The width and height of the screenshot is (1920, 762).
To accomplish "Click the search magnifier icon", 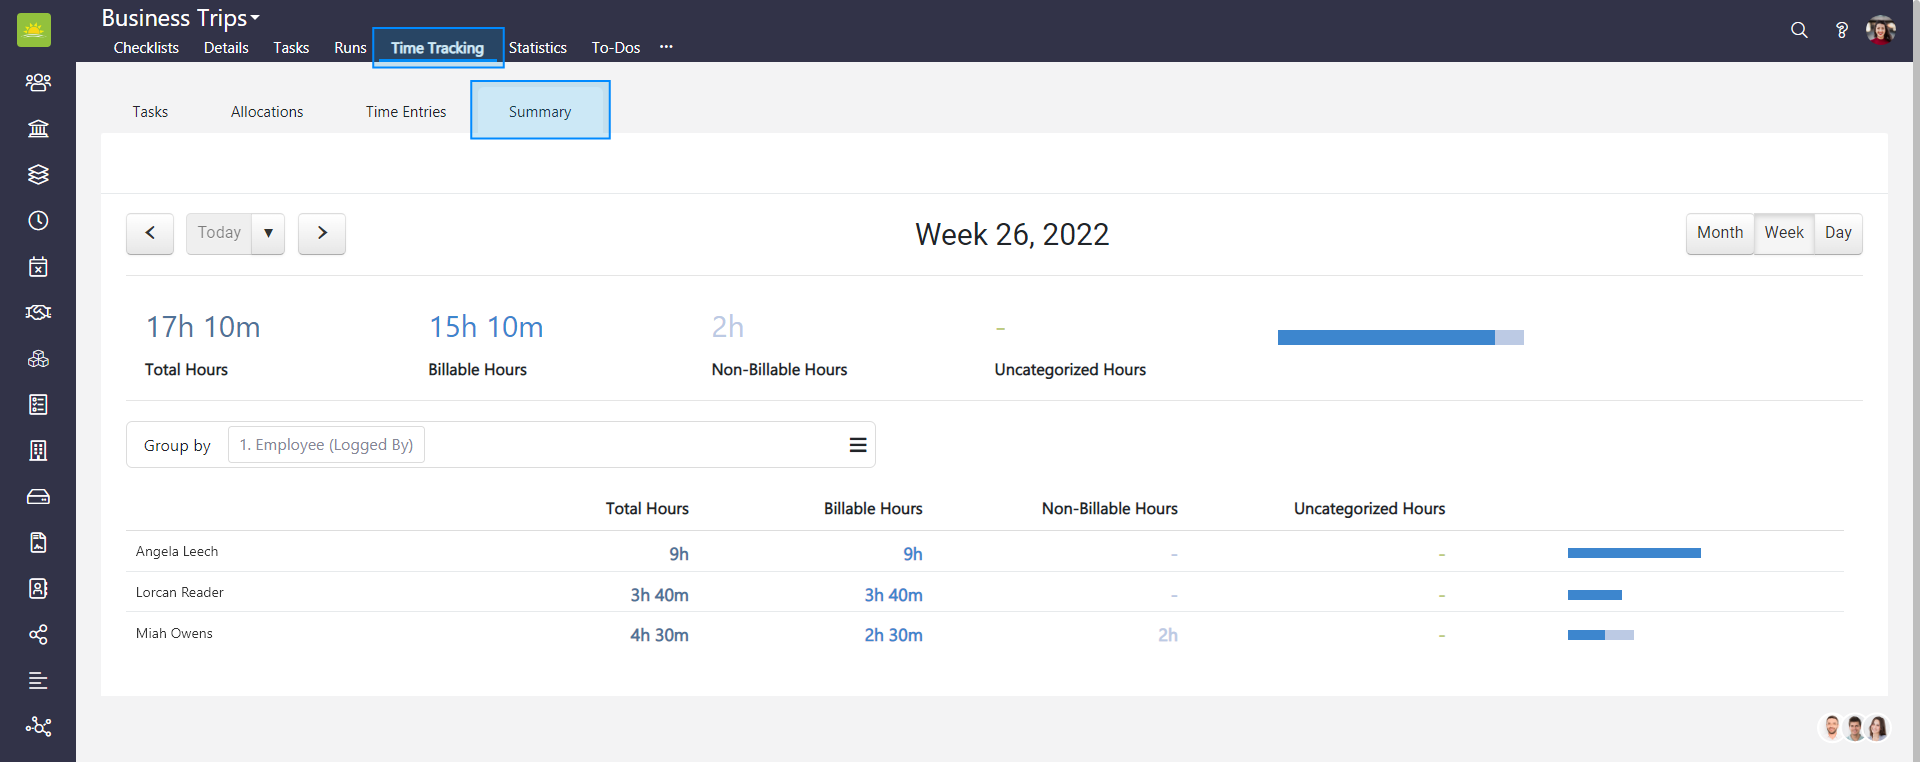I will click(1799, 30).
